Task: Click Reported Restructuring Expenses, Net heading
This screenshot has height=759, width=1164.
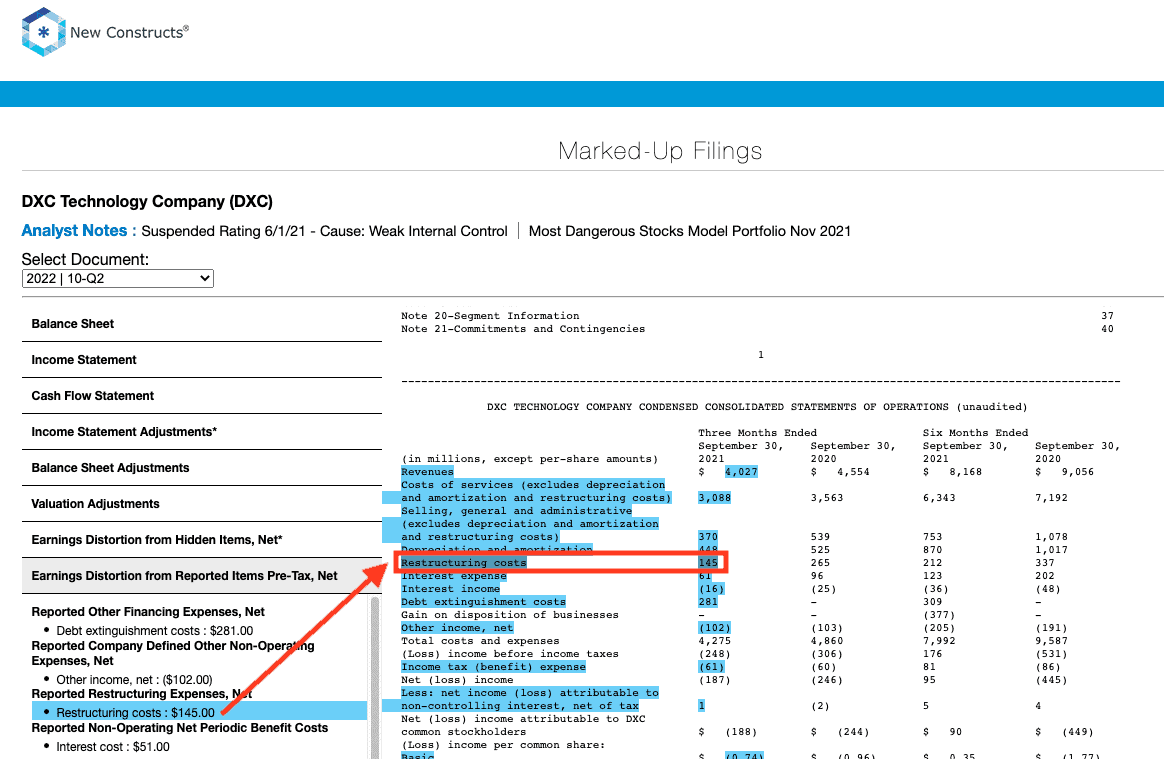Action: pos(142,694)
